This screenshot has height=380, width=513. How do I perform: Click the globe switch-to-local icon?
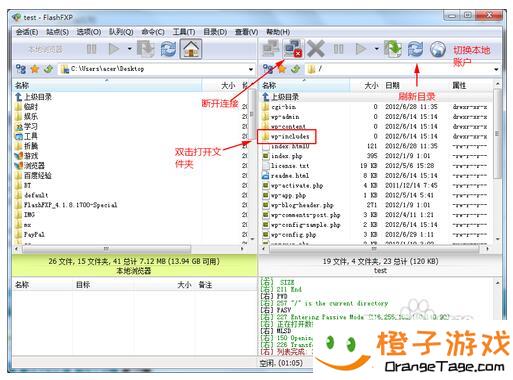(x=438, y=49)
